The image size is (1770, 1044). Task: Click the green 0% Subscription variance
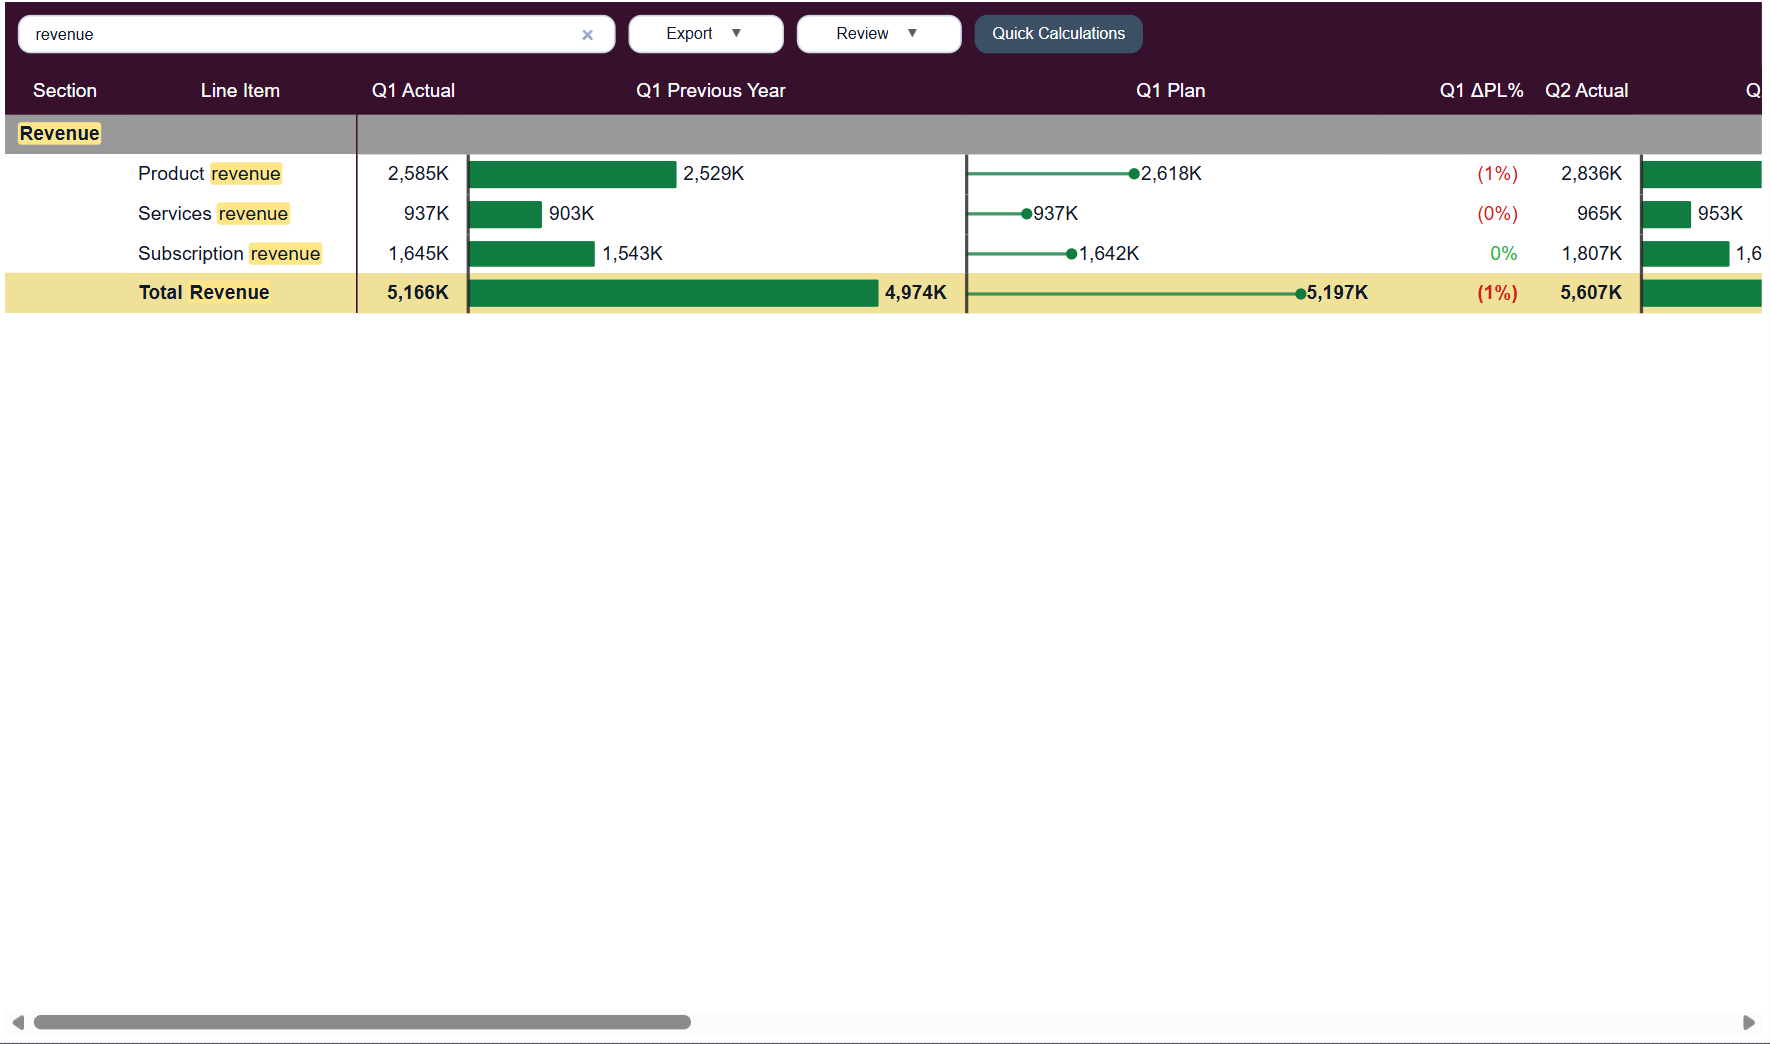(x=1503, y=254)
